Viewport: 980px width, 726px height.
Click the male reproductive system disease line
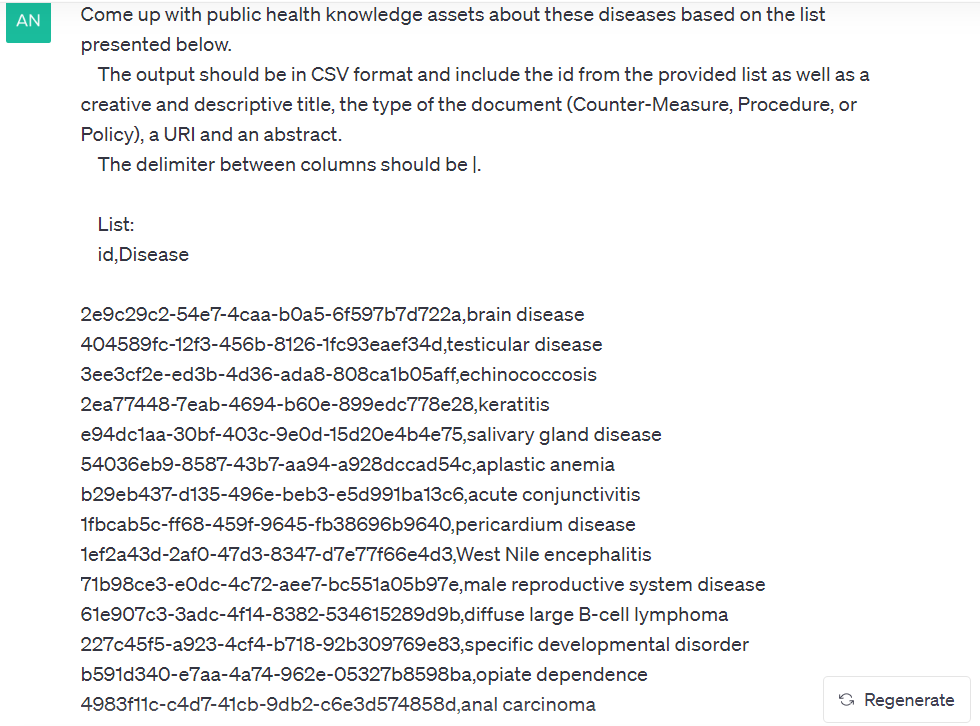pyautogui.click(x=423, y=584)
